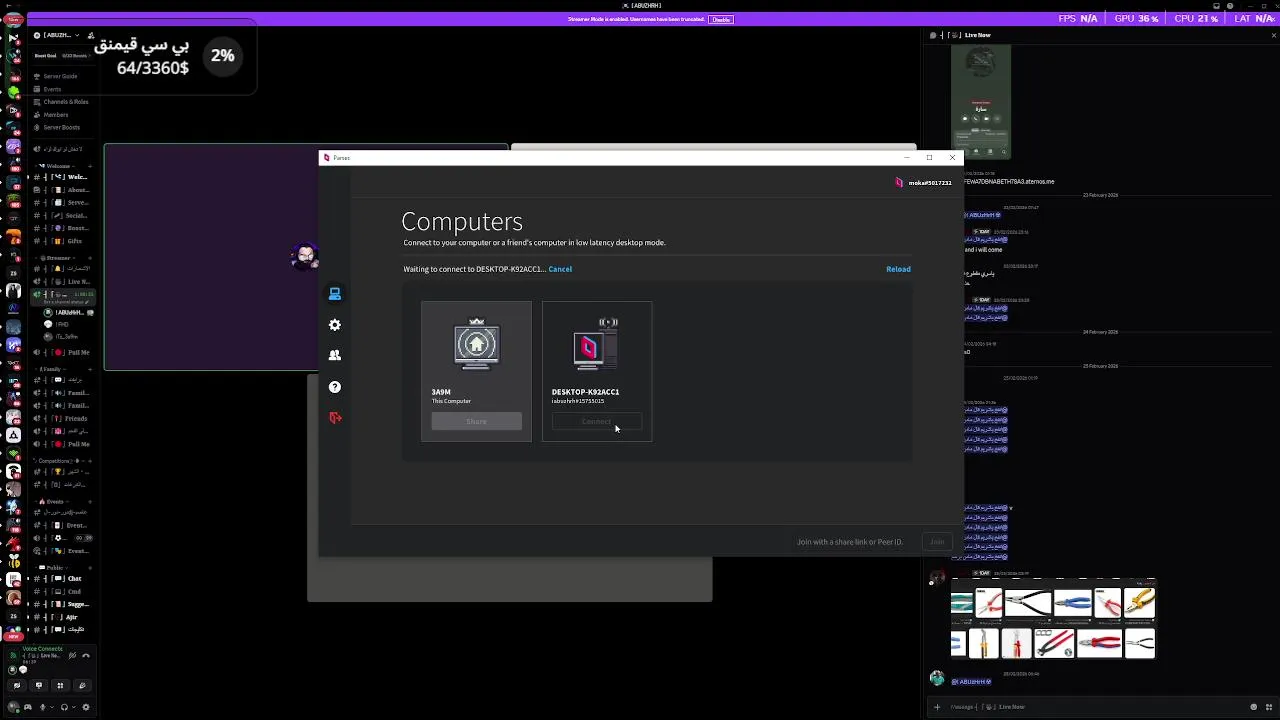Viewport: 1280px width, 720px height.
Task: Open Server Guide in Discord sidebar
Action: point(60,76)
